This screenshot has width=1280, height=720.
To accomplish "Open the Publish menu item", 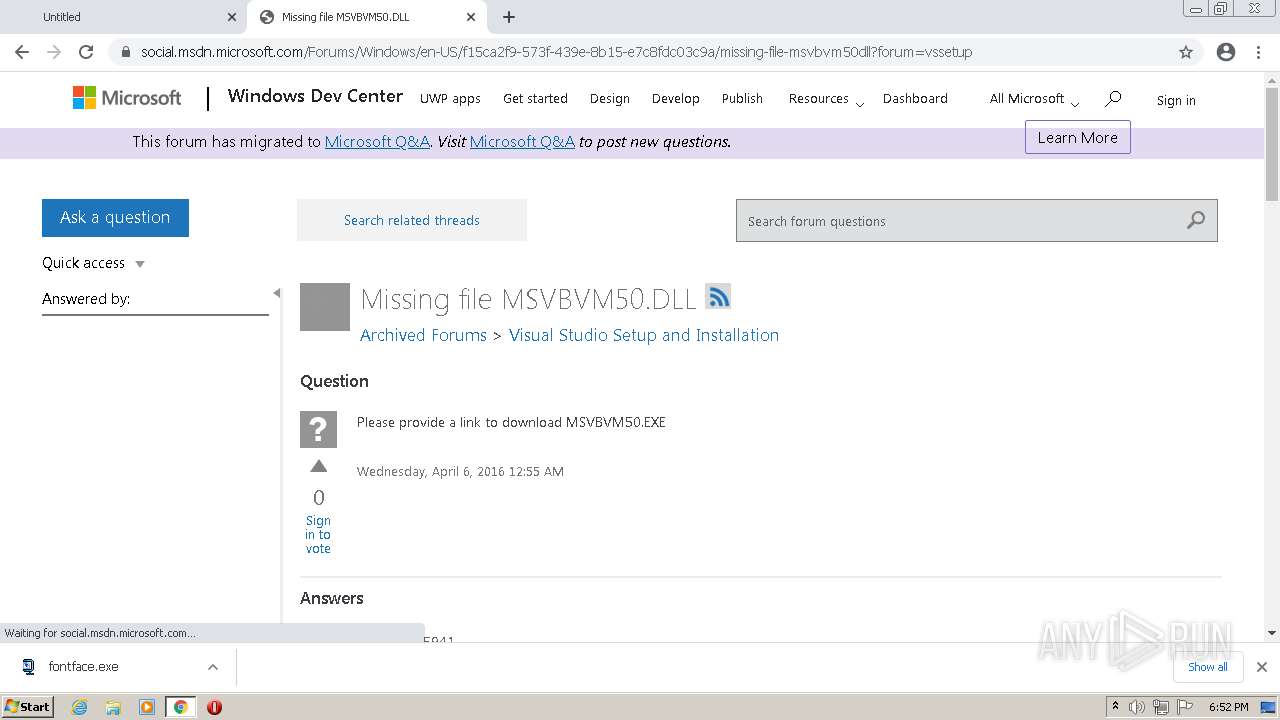I will pyautogui.click(x=742, y=98).
